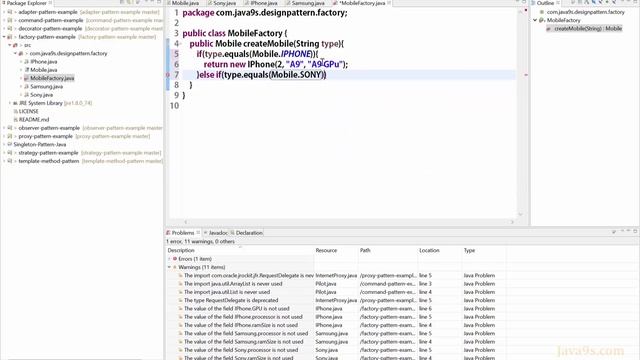Collapse the Warnings (11 items) group

tap(169, 267)
